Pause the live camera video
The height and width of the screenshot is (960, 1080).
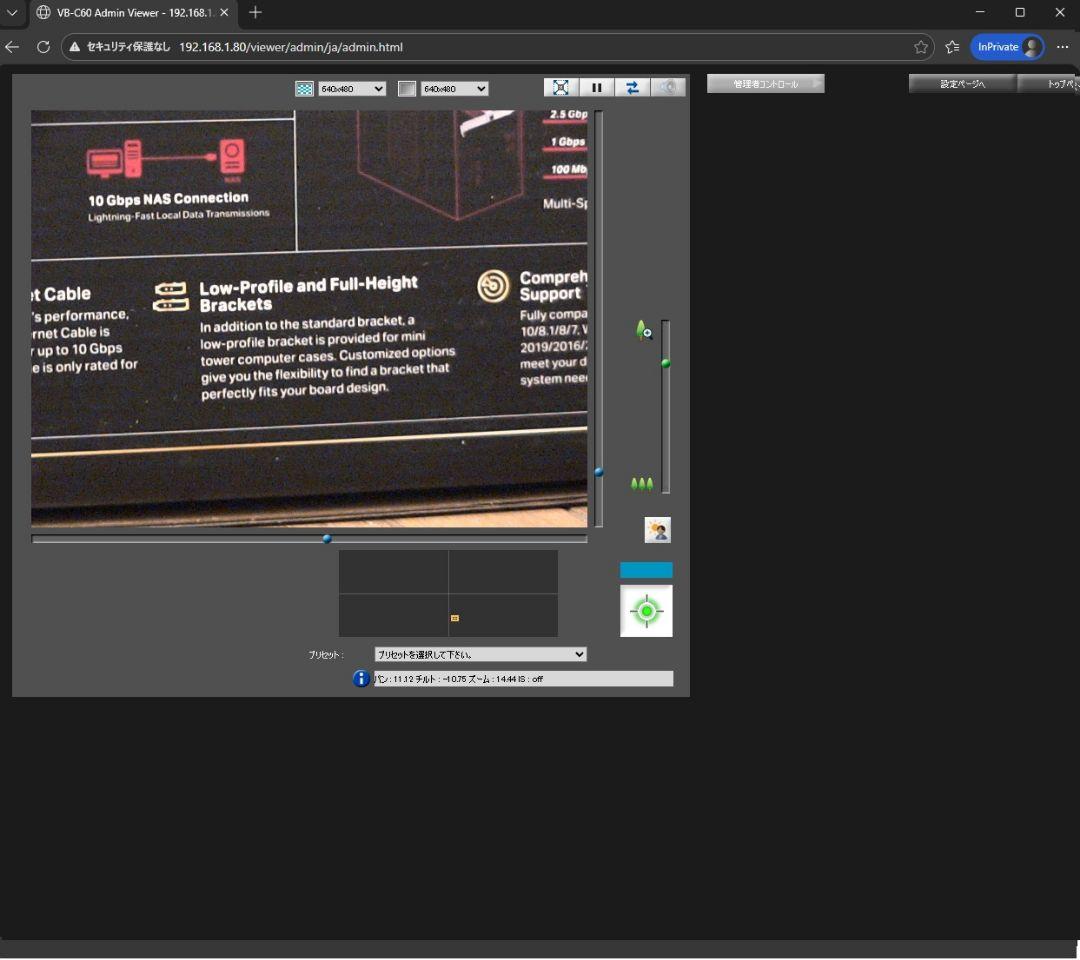(597, 88)
